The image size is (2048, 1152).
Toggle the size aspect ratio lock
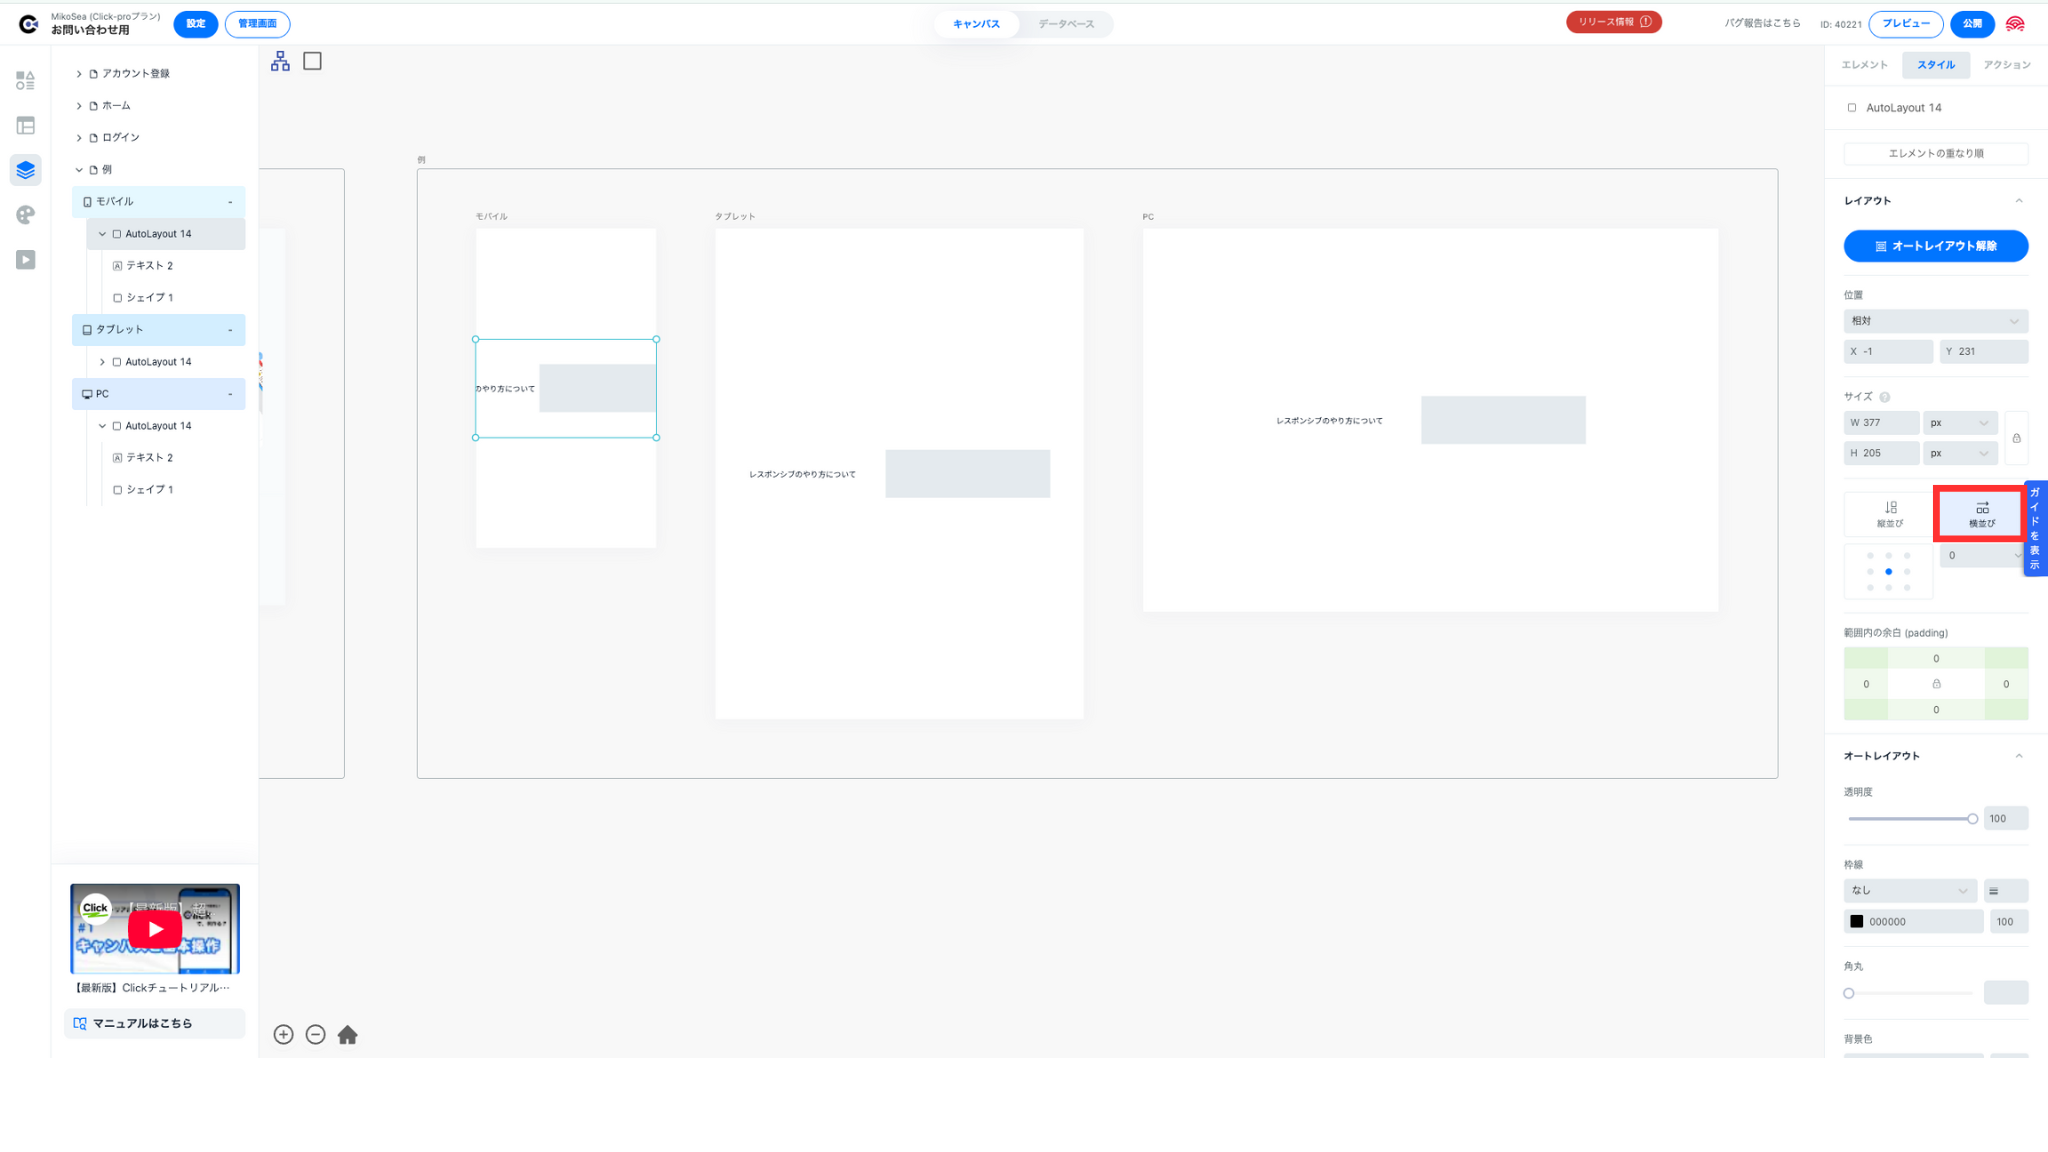pos(2016,438)
